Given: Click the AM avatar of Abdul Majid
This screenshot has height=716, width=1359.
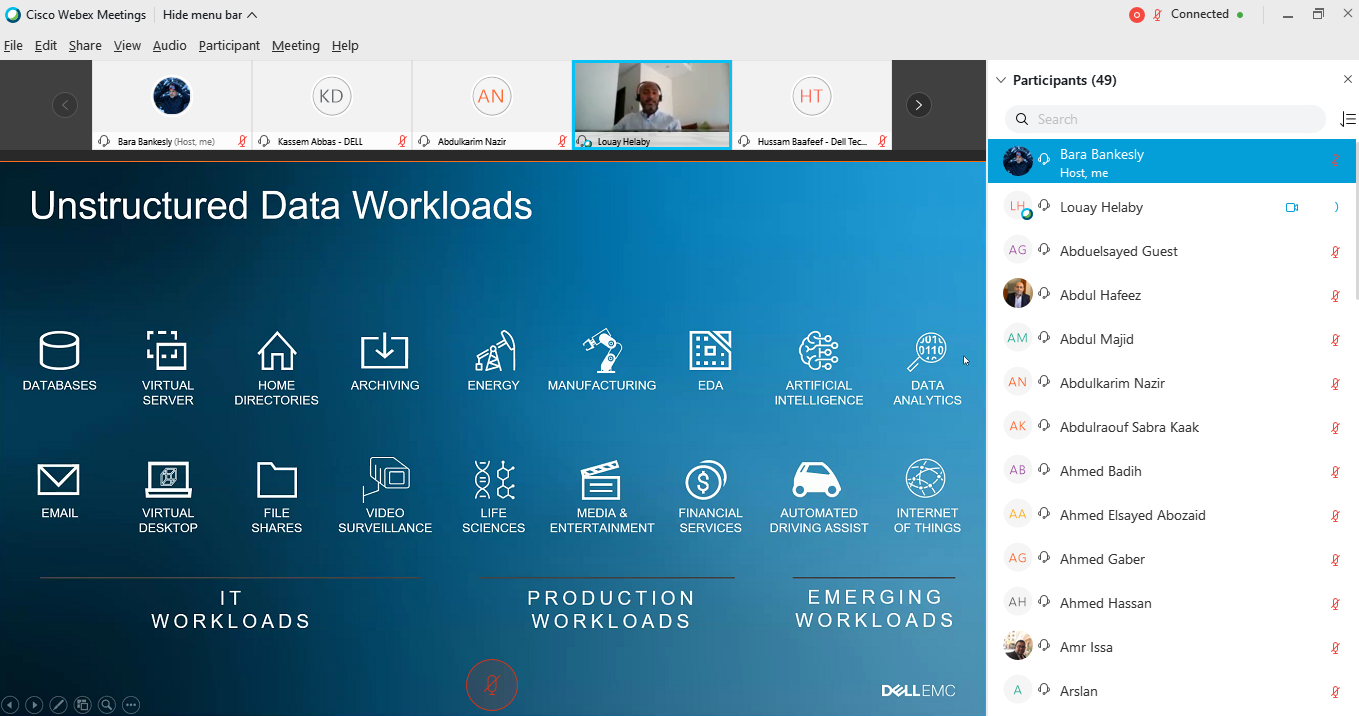Looking at the screenshot, I should coord(1018,339).
